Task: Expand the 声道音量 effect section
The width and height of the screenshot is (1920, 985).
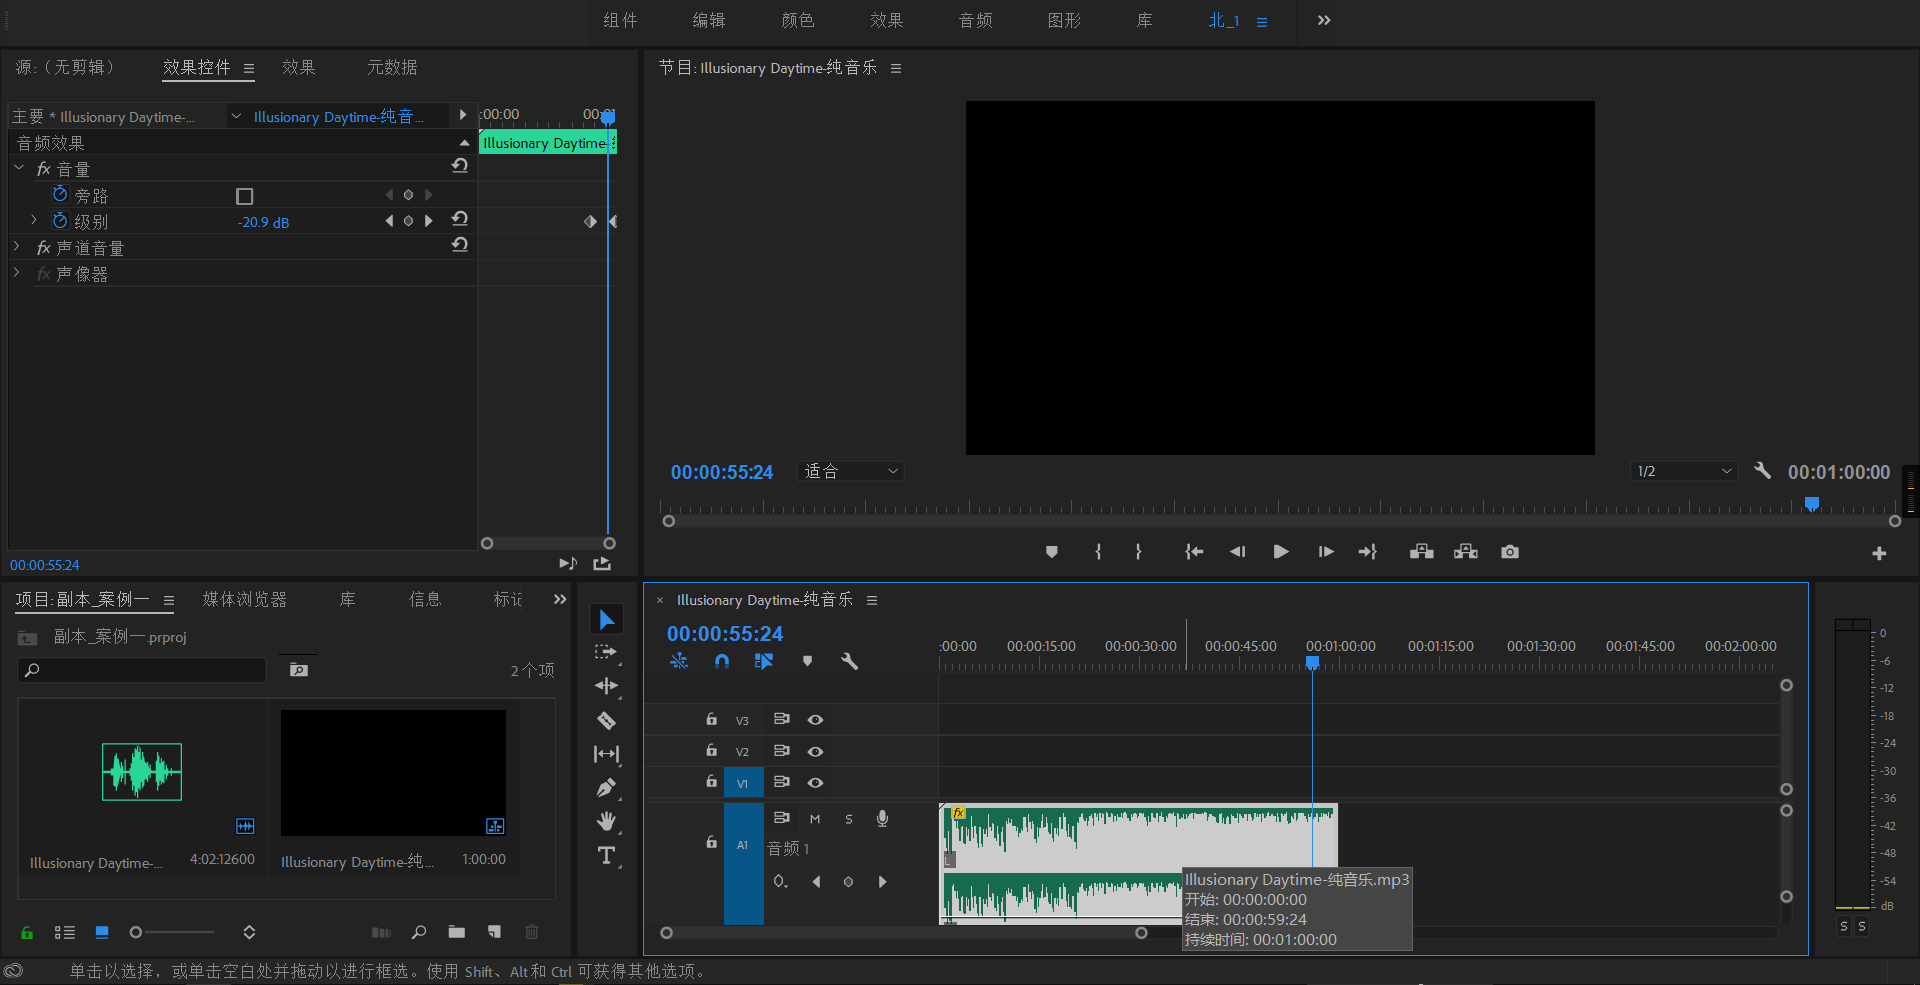Action: coord(17,247)
